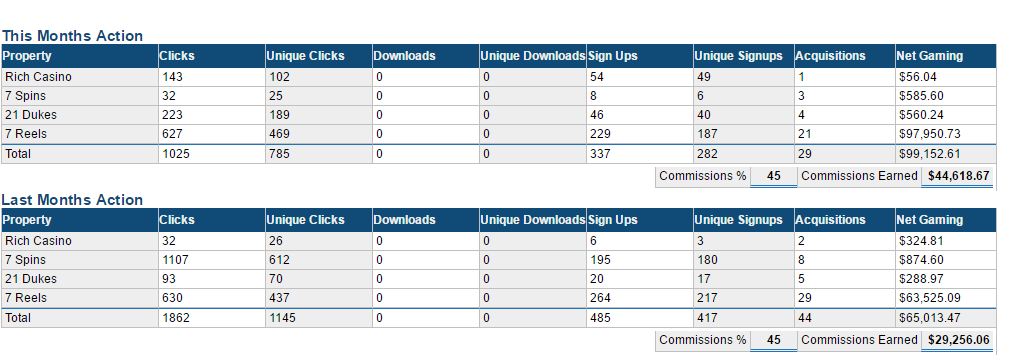The image size is (1009, 360).
Task: Select 7 Reels in This Months table
Action: (80, 135)
